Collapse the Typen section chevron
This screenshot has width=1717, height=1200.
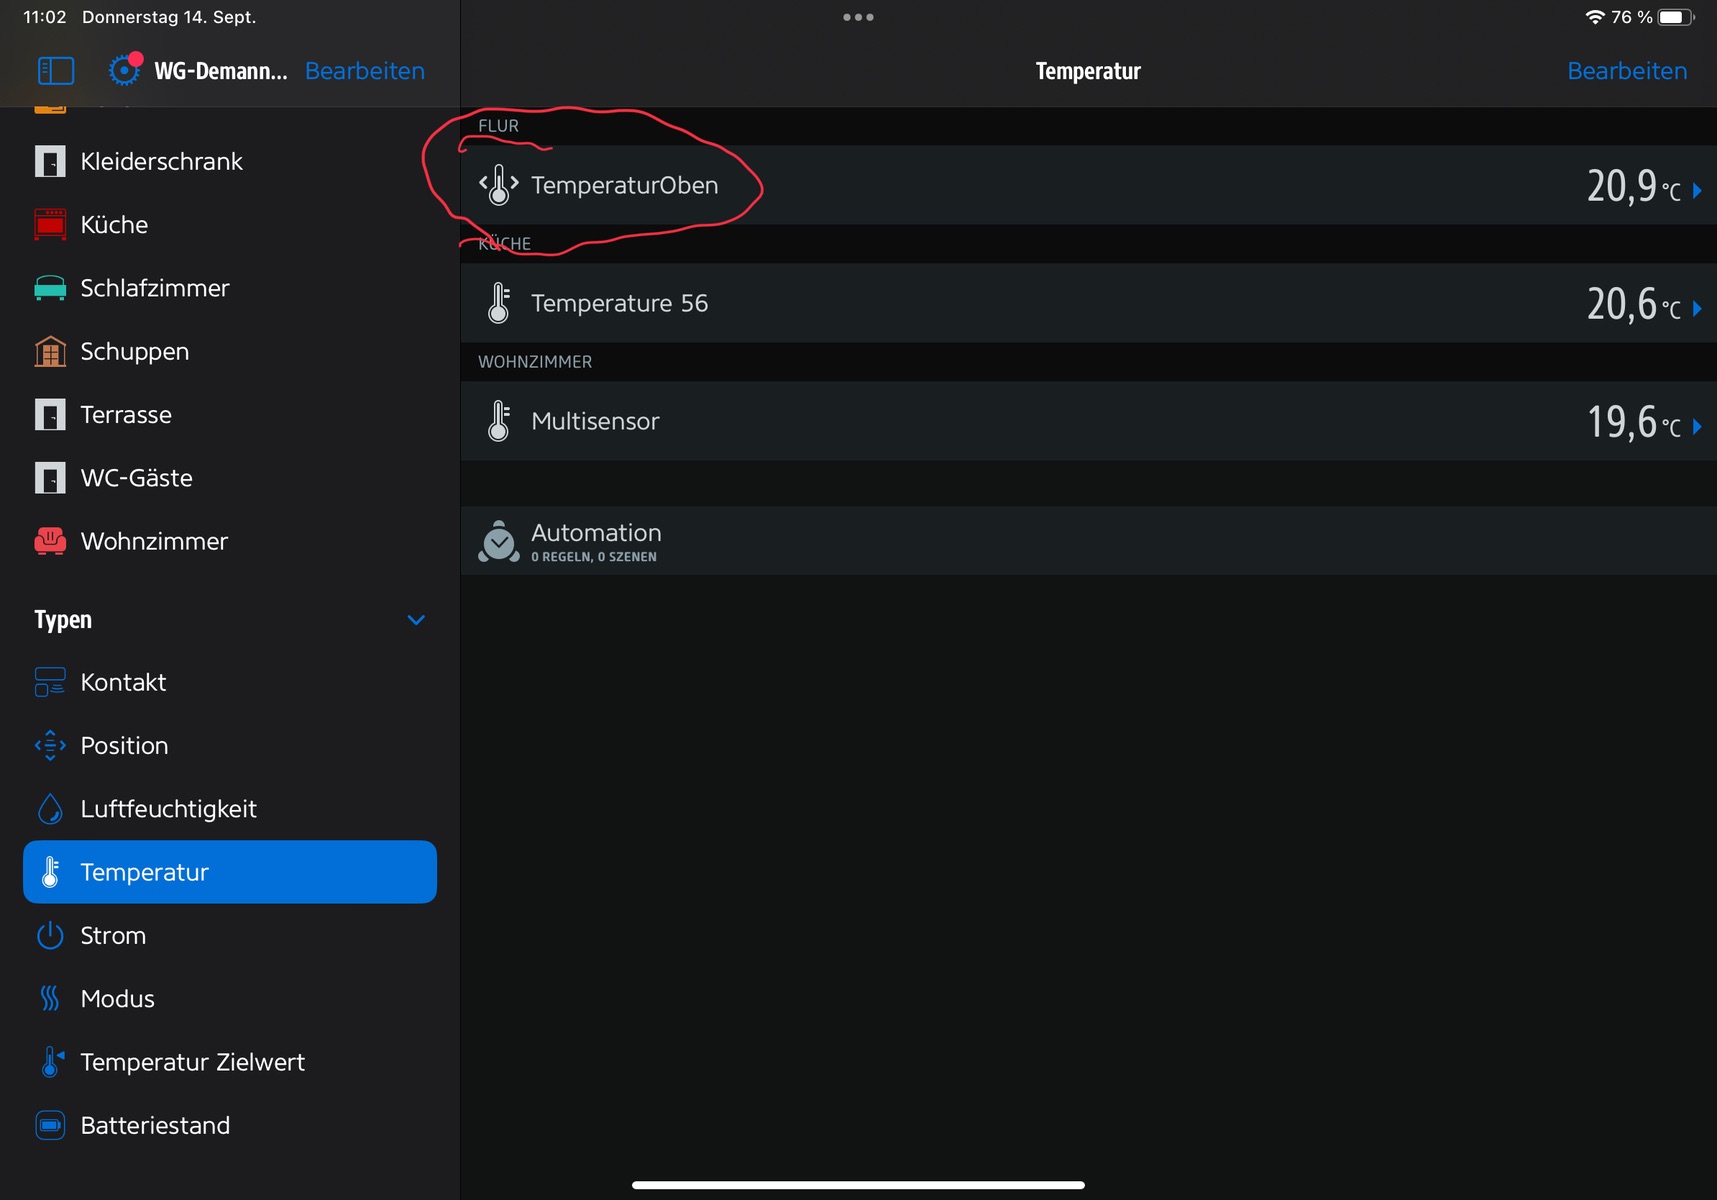pyautogui.click(x=416, y=620)
